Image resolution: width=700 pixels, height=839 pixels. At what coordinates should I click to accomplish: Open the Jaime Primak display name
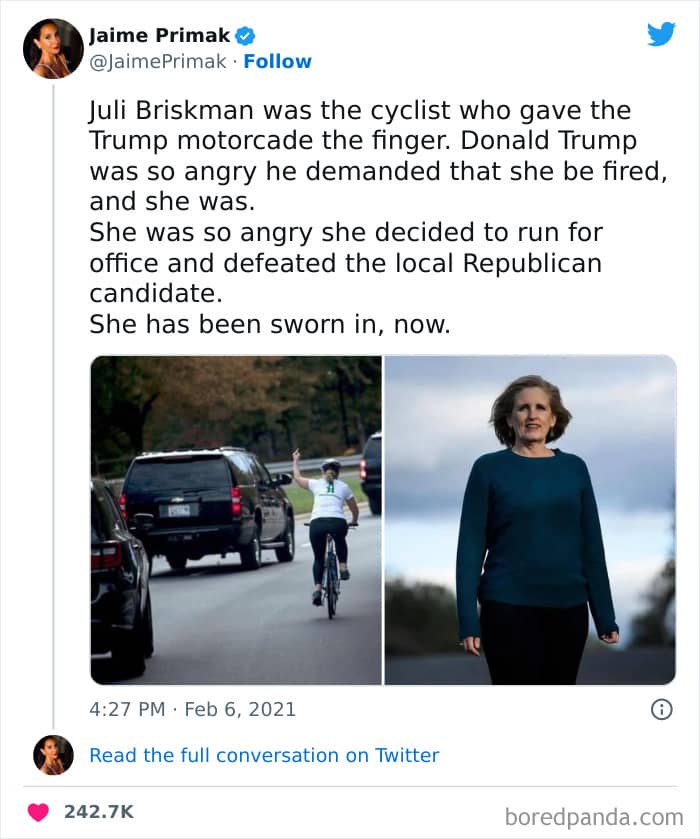[160, 36]
